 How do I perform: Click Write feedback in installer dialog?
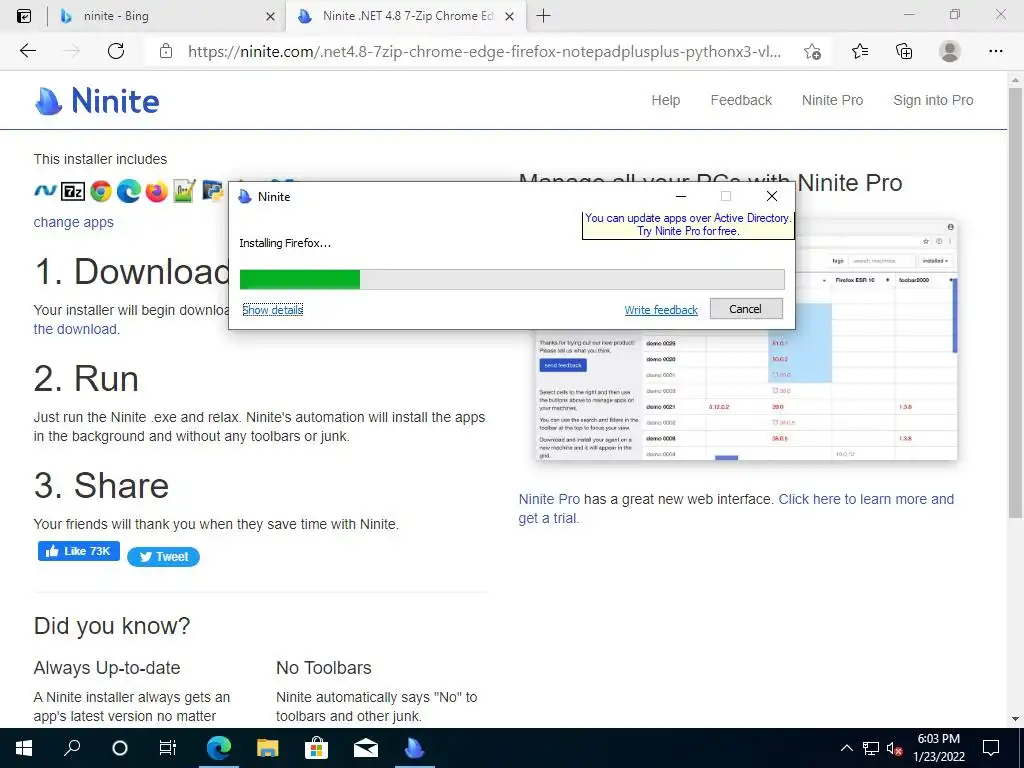pos(661,310)
